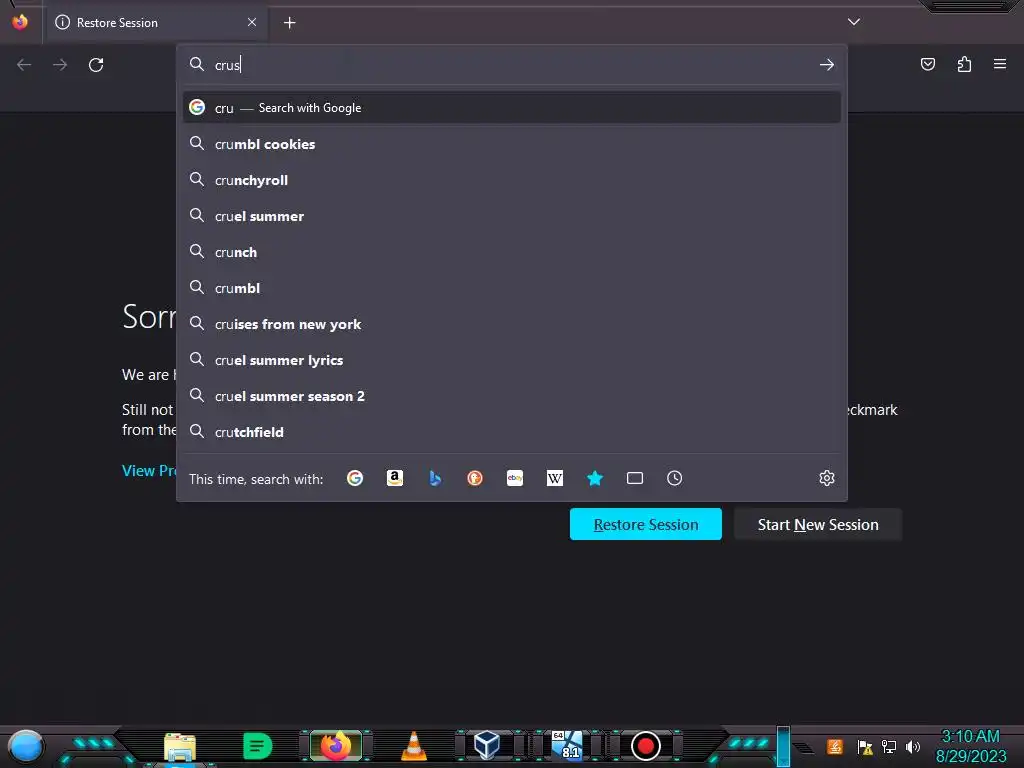Search this time with Amazon icon
Screen dimensions: 1024x768
[x=394, y=478]
